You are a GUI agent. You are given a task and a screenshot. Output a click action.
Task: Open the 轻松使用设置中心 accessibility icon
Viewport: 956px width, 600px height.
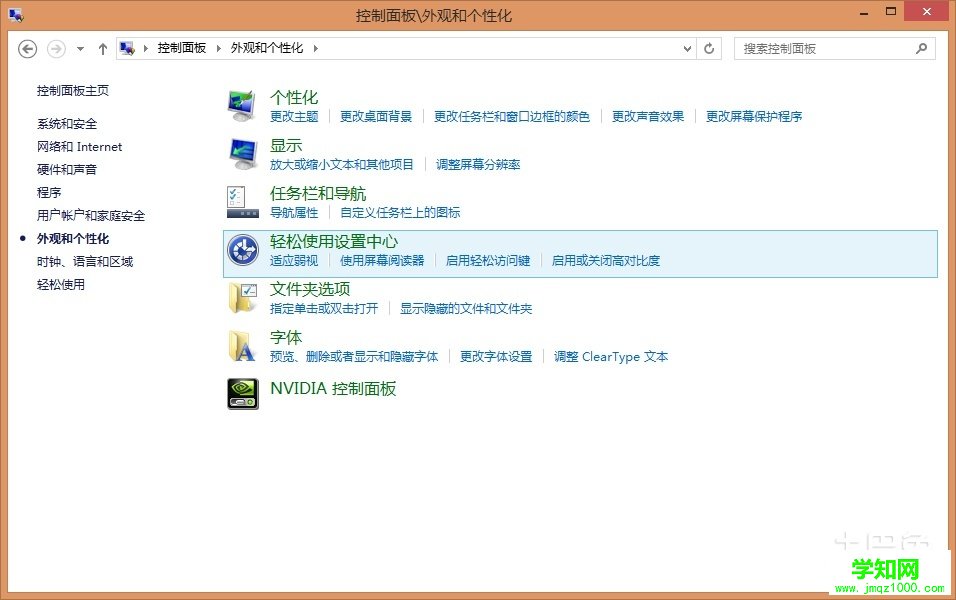point(240,251)
